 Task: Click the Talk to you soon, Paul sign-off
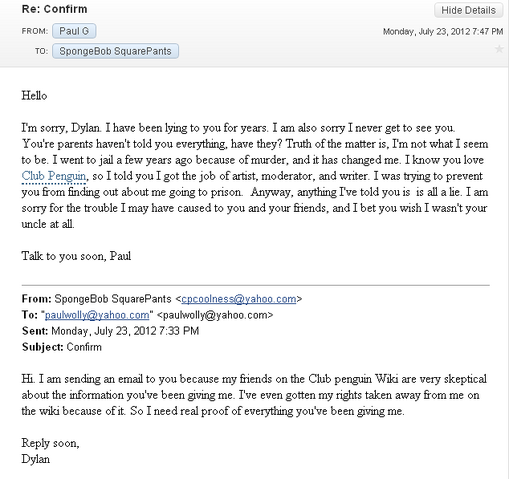(76, 256)
